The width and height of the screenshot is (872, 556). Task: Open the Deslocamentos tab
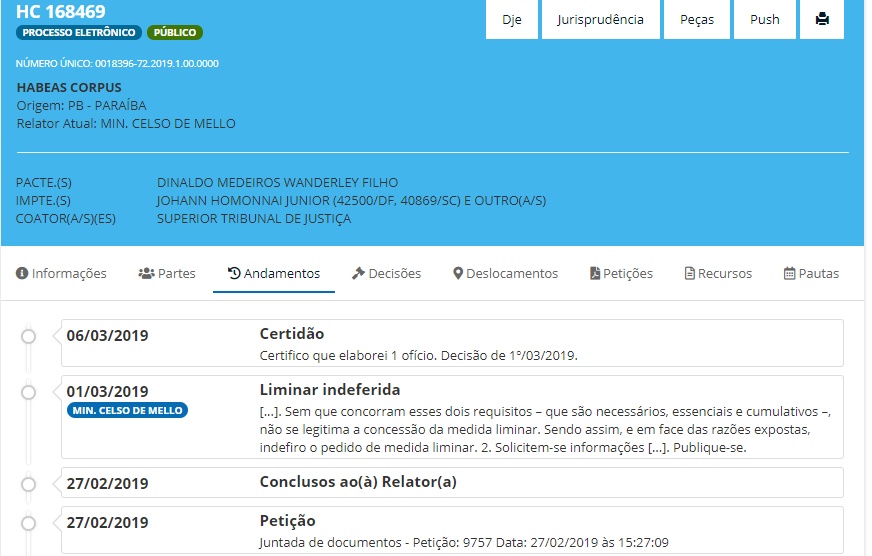coord(505,273)
